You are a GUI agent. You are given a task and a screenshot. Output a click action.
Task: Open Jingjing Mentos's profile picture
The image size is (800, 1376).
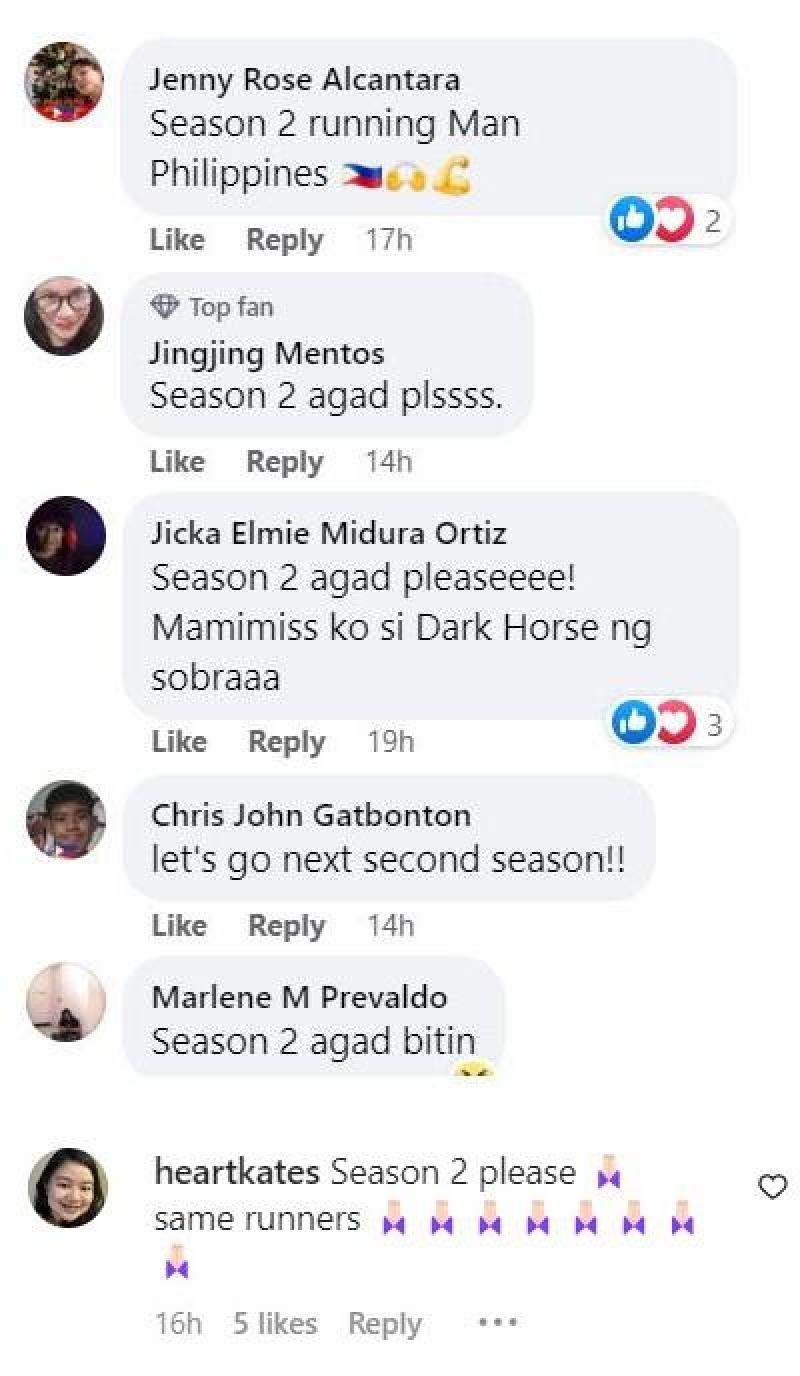[x=64, y=316]
